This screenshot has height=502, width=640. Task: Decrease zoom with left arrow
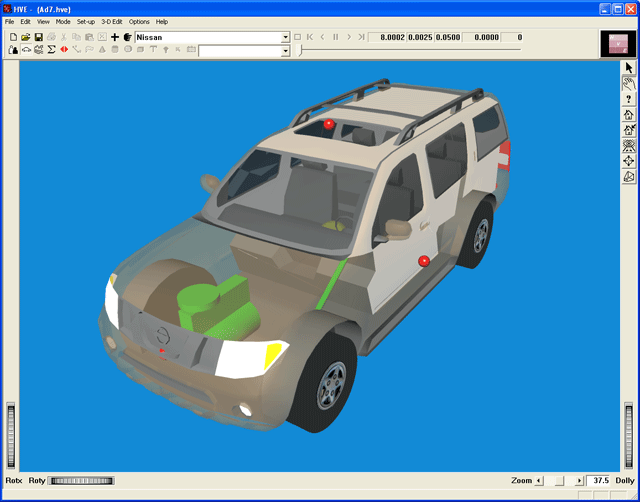click(x=539, y=481)
